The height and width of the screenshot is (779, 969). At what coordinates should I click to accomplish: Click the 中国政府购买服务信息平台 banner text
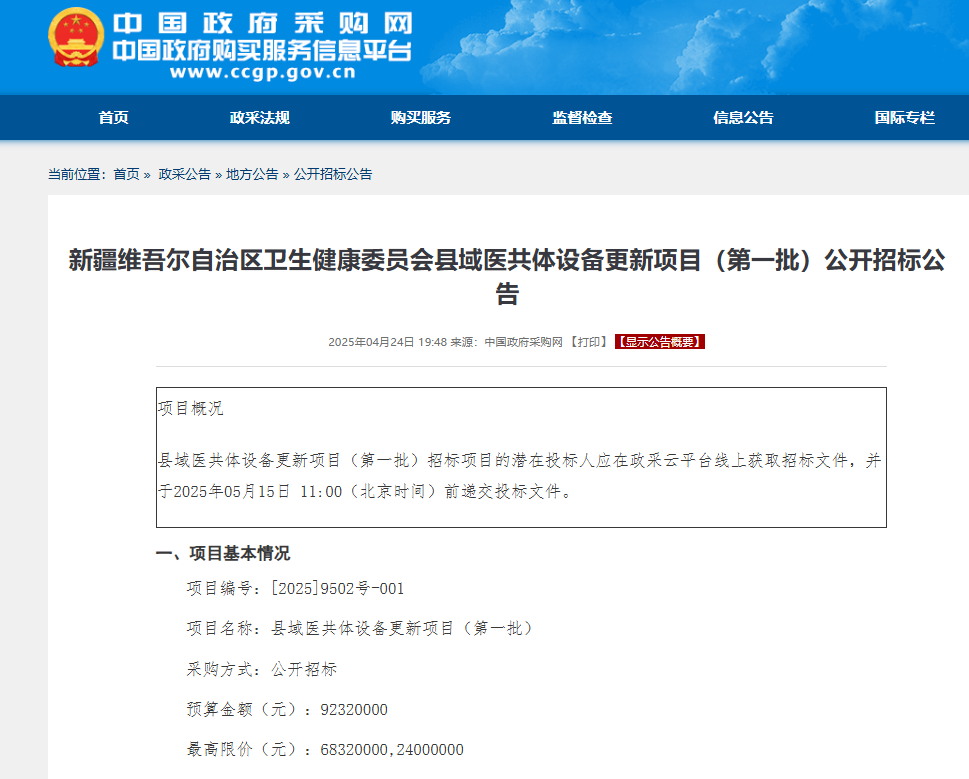tap(262, 51)
